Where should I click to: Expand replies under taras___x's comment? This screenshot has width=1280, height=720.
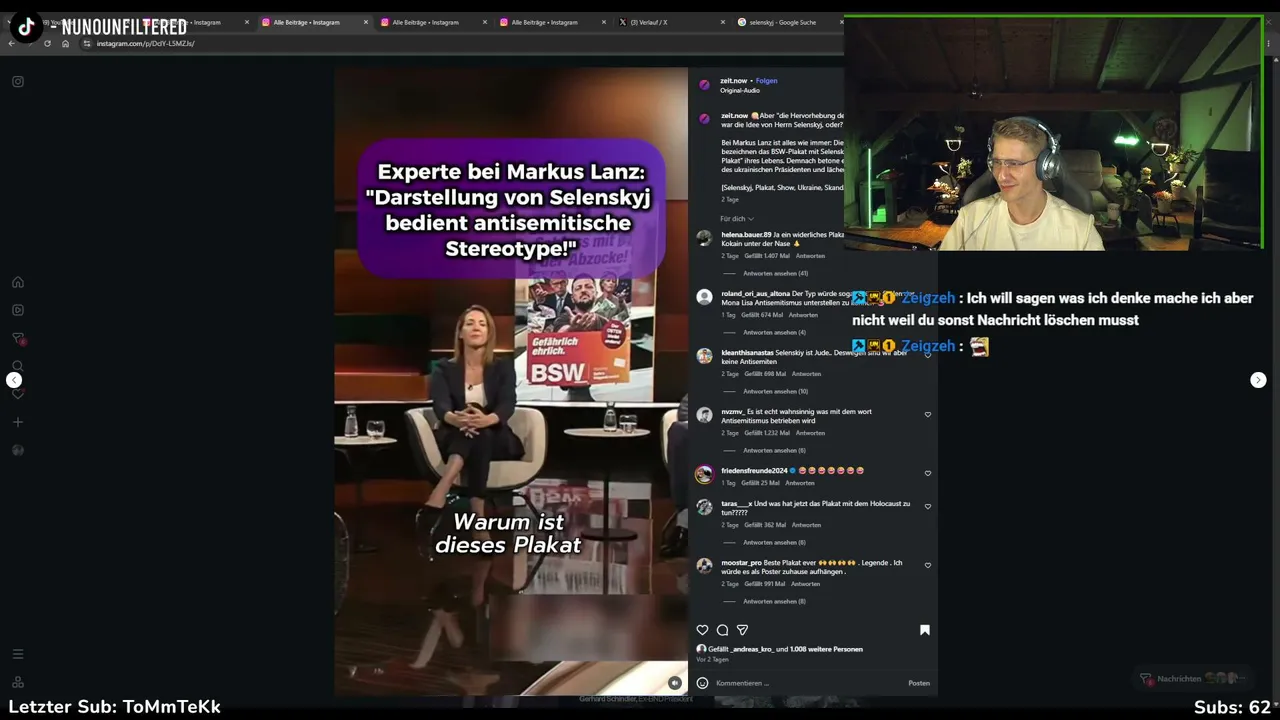[x=774, y=542]
